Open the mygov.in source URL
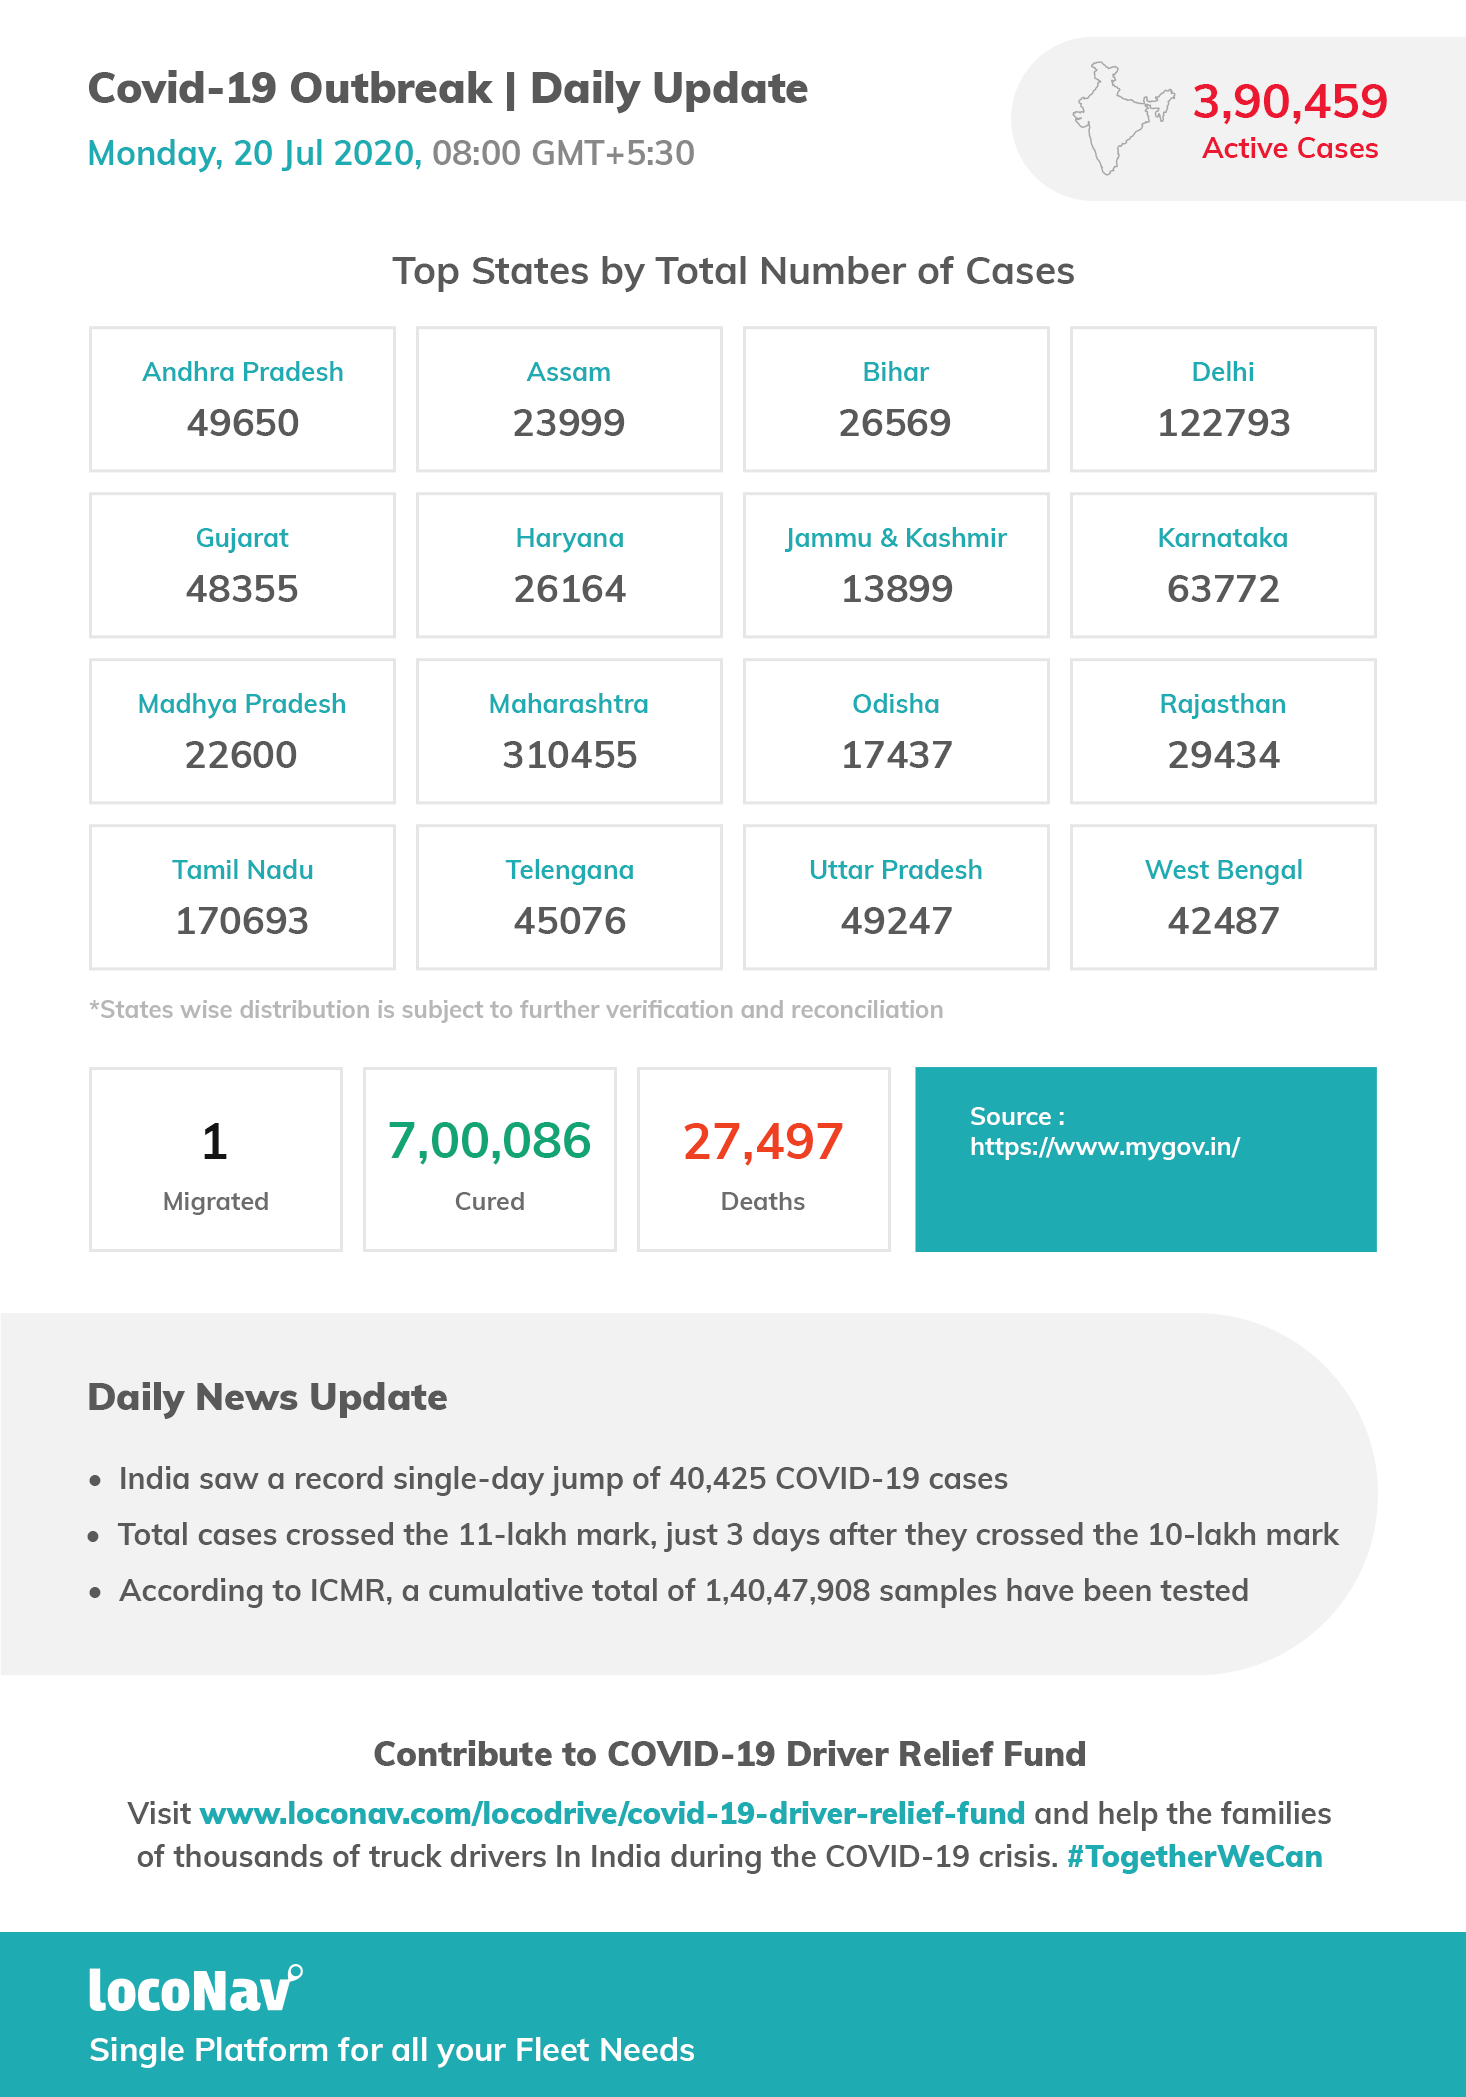Image resolution: width=1466 pixels, height=2097 pixels. point(1104,1146)
